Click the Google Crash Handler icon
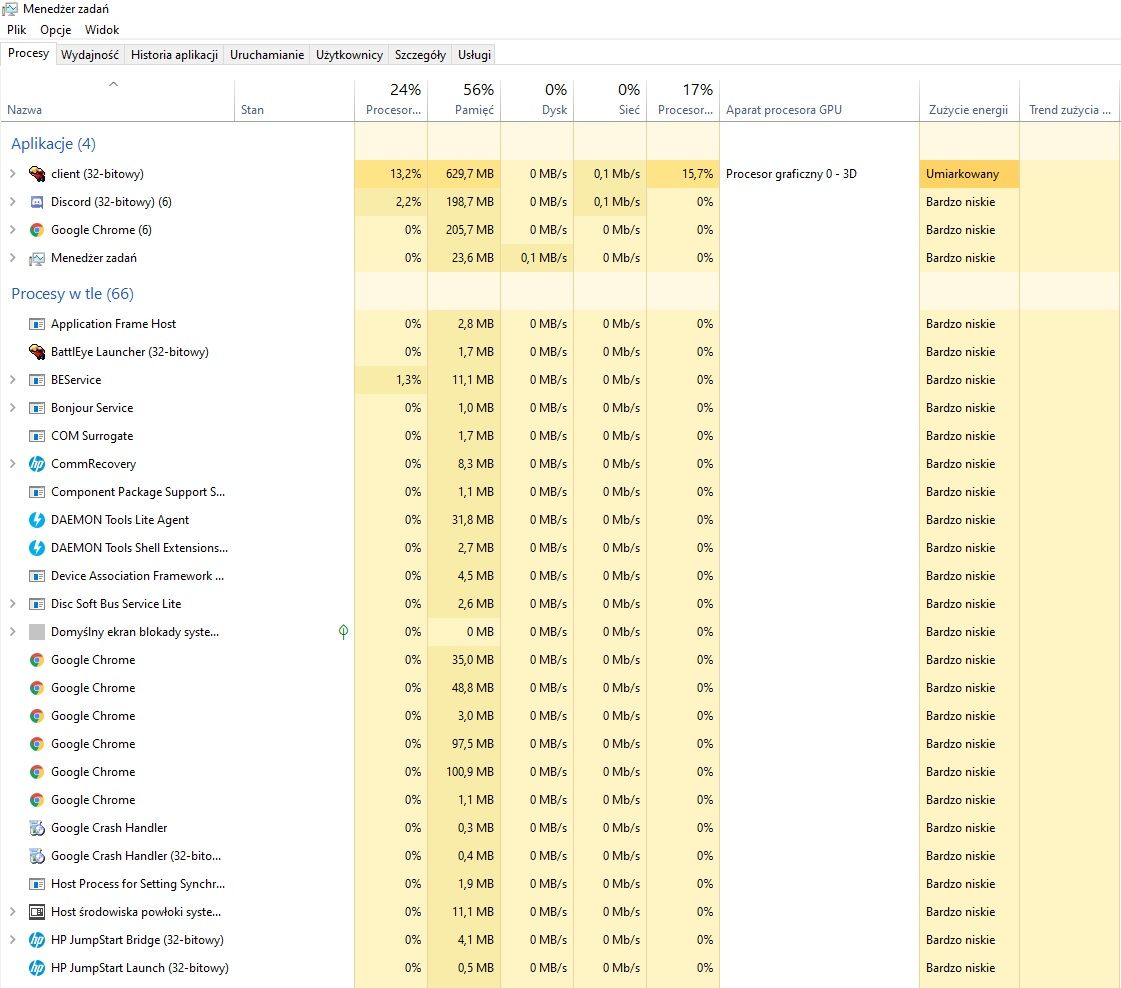1121x988 pixels. click(x=36, y=828)
